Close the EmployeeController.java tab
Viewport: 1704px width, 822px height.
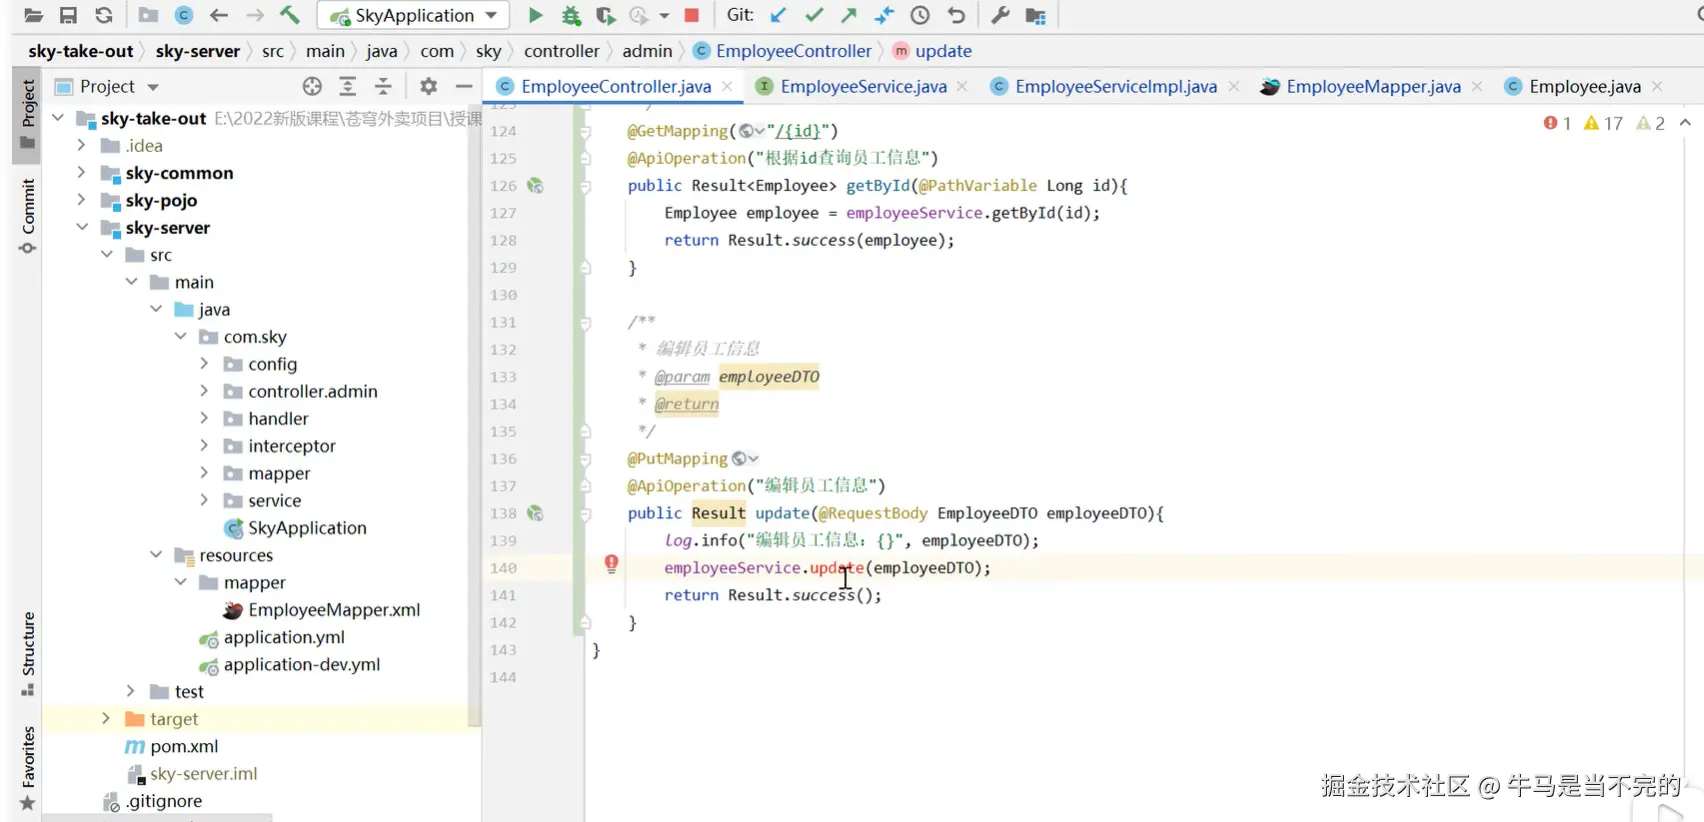(x=727, y=87)
